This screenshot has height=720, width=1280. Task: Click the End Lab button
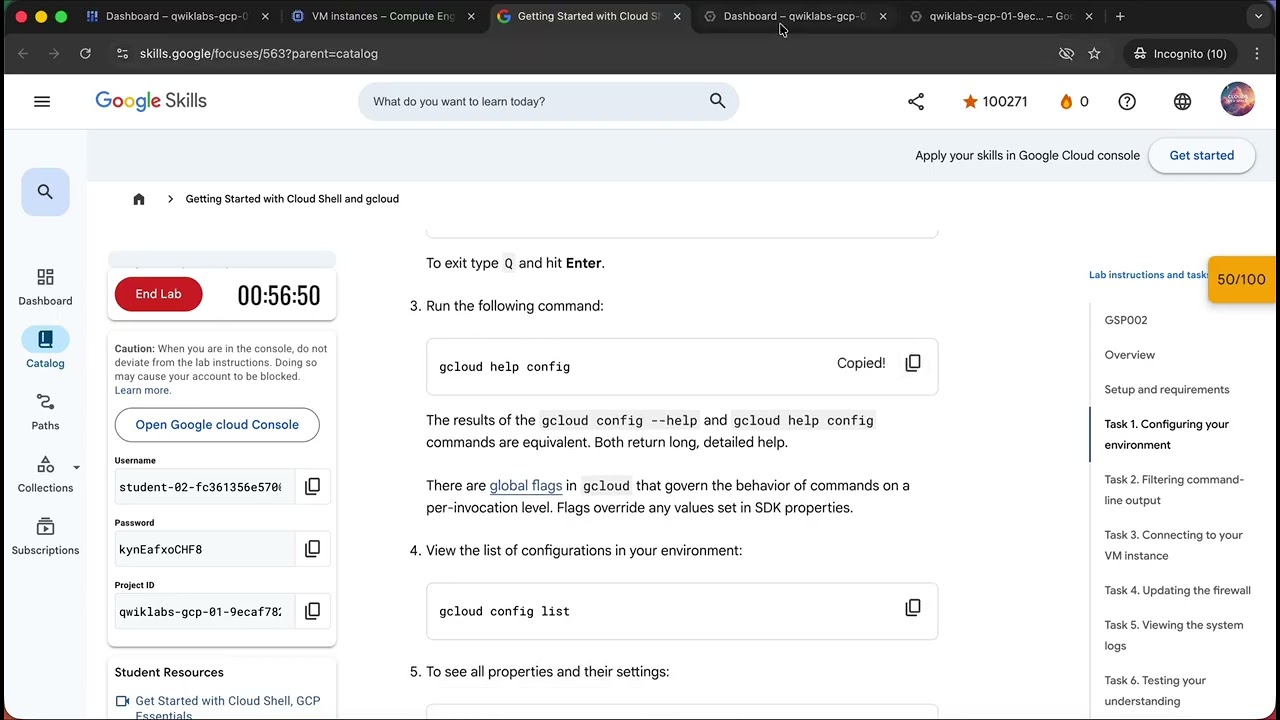pyautogui.click(x=158, y=294)
